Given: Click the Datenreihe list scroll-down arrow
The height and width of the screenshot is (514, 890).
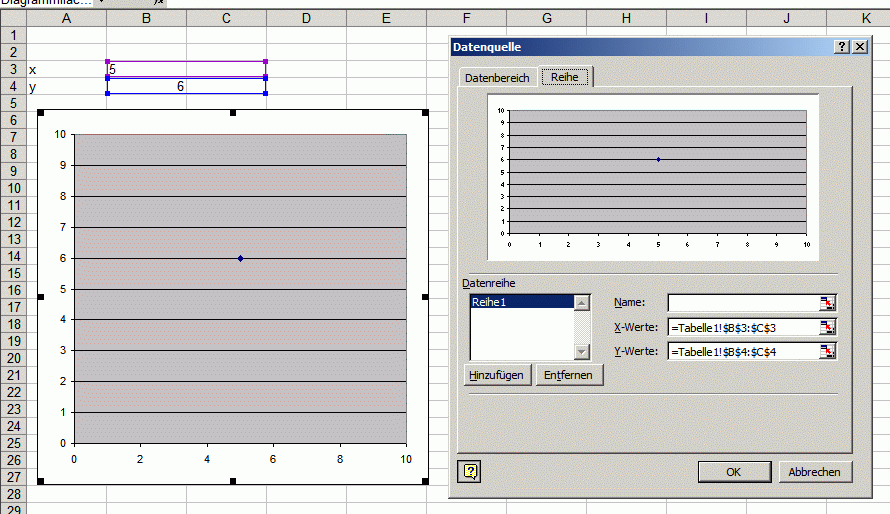Looking at the screenshot, I should [582, 352].
